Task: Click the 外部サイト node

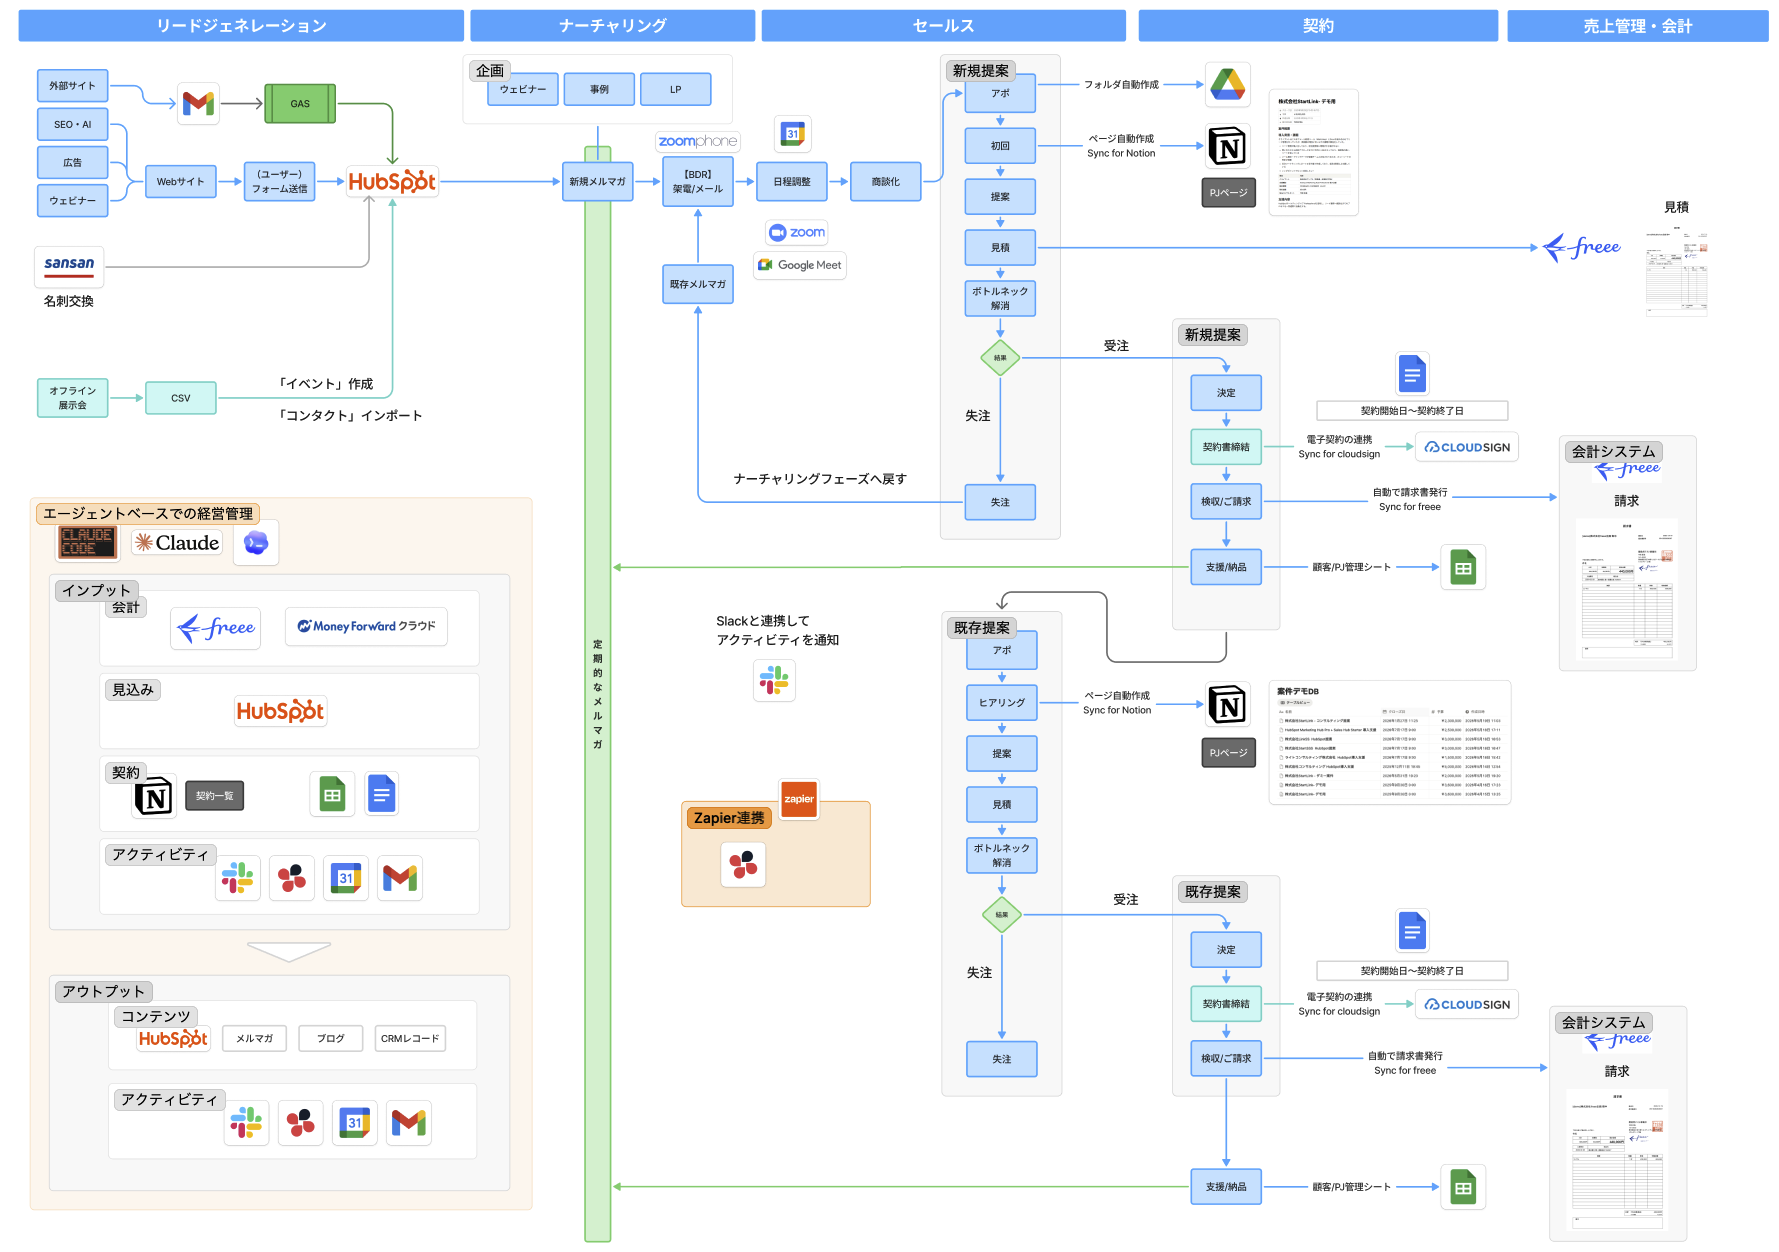Action: (72, 86)
